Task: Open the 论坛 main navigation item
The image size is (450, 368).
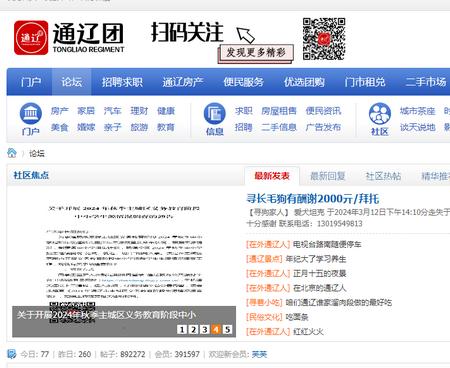Action: coord(71,82)
